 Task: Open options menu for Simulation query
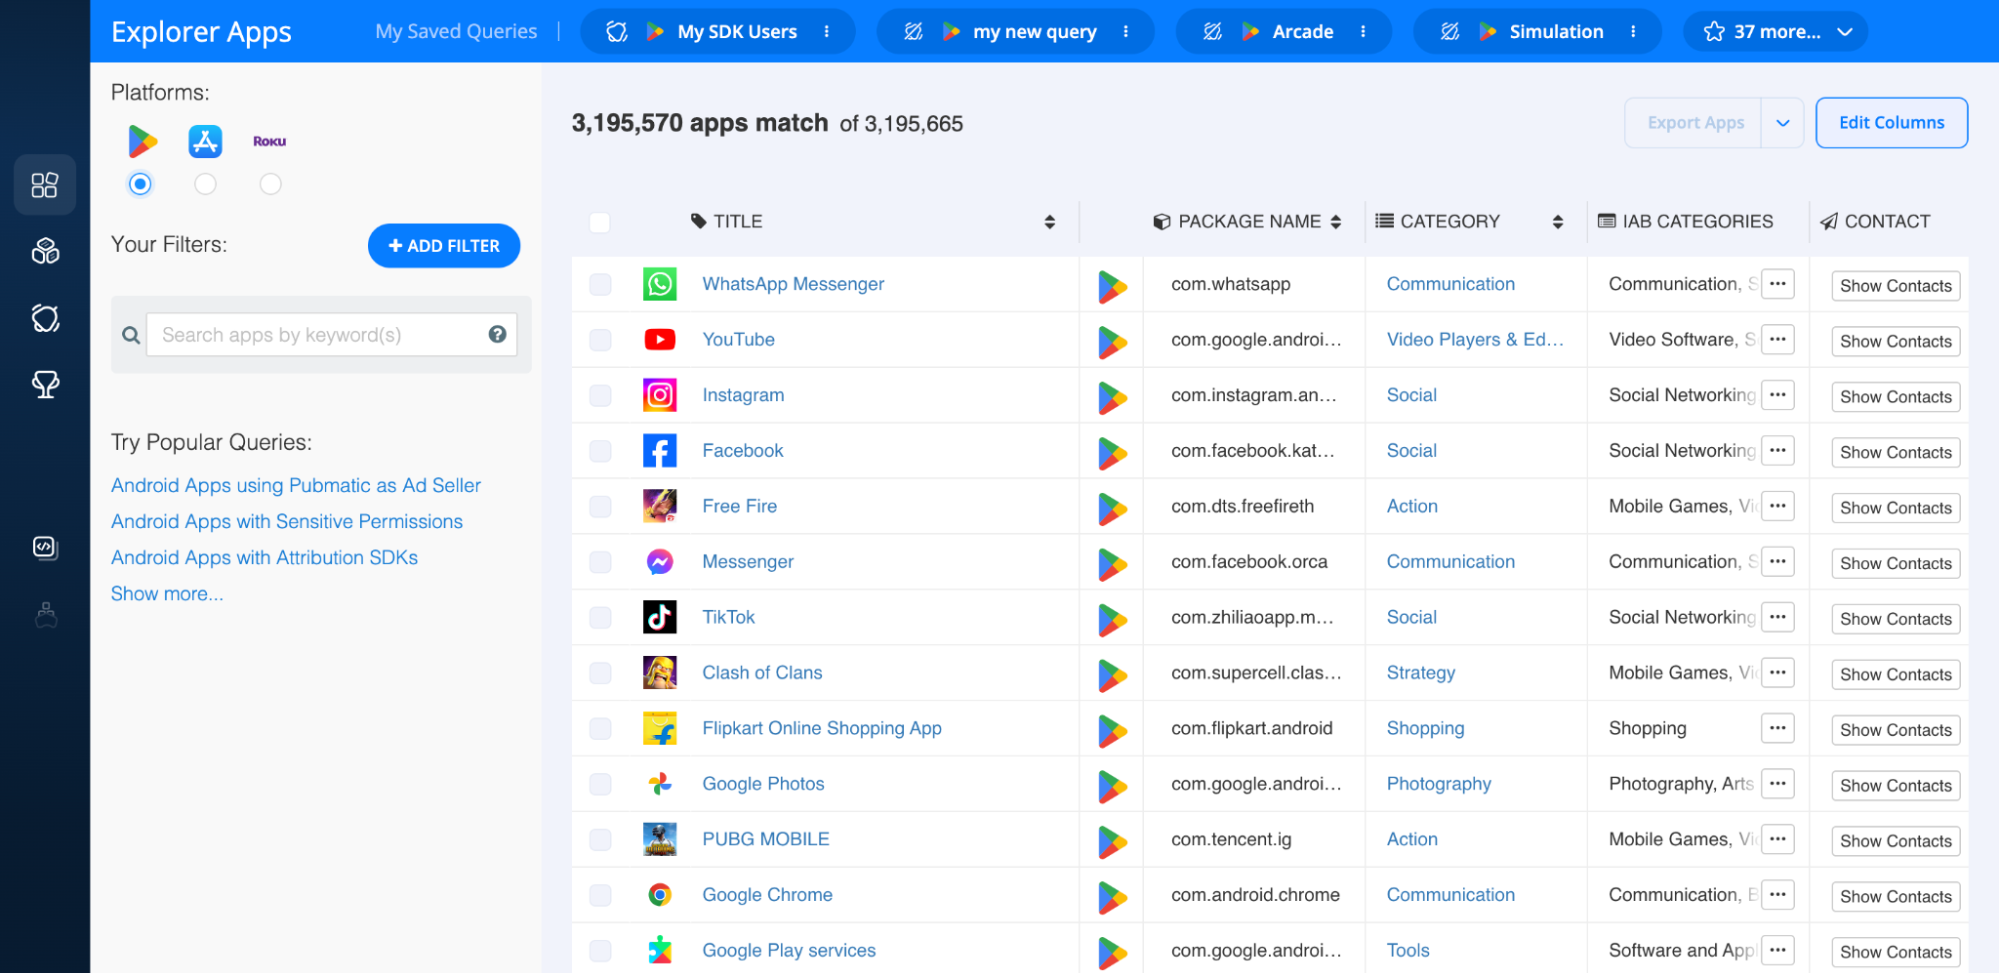tap(1633, 32)
